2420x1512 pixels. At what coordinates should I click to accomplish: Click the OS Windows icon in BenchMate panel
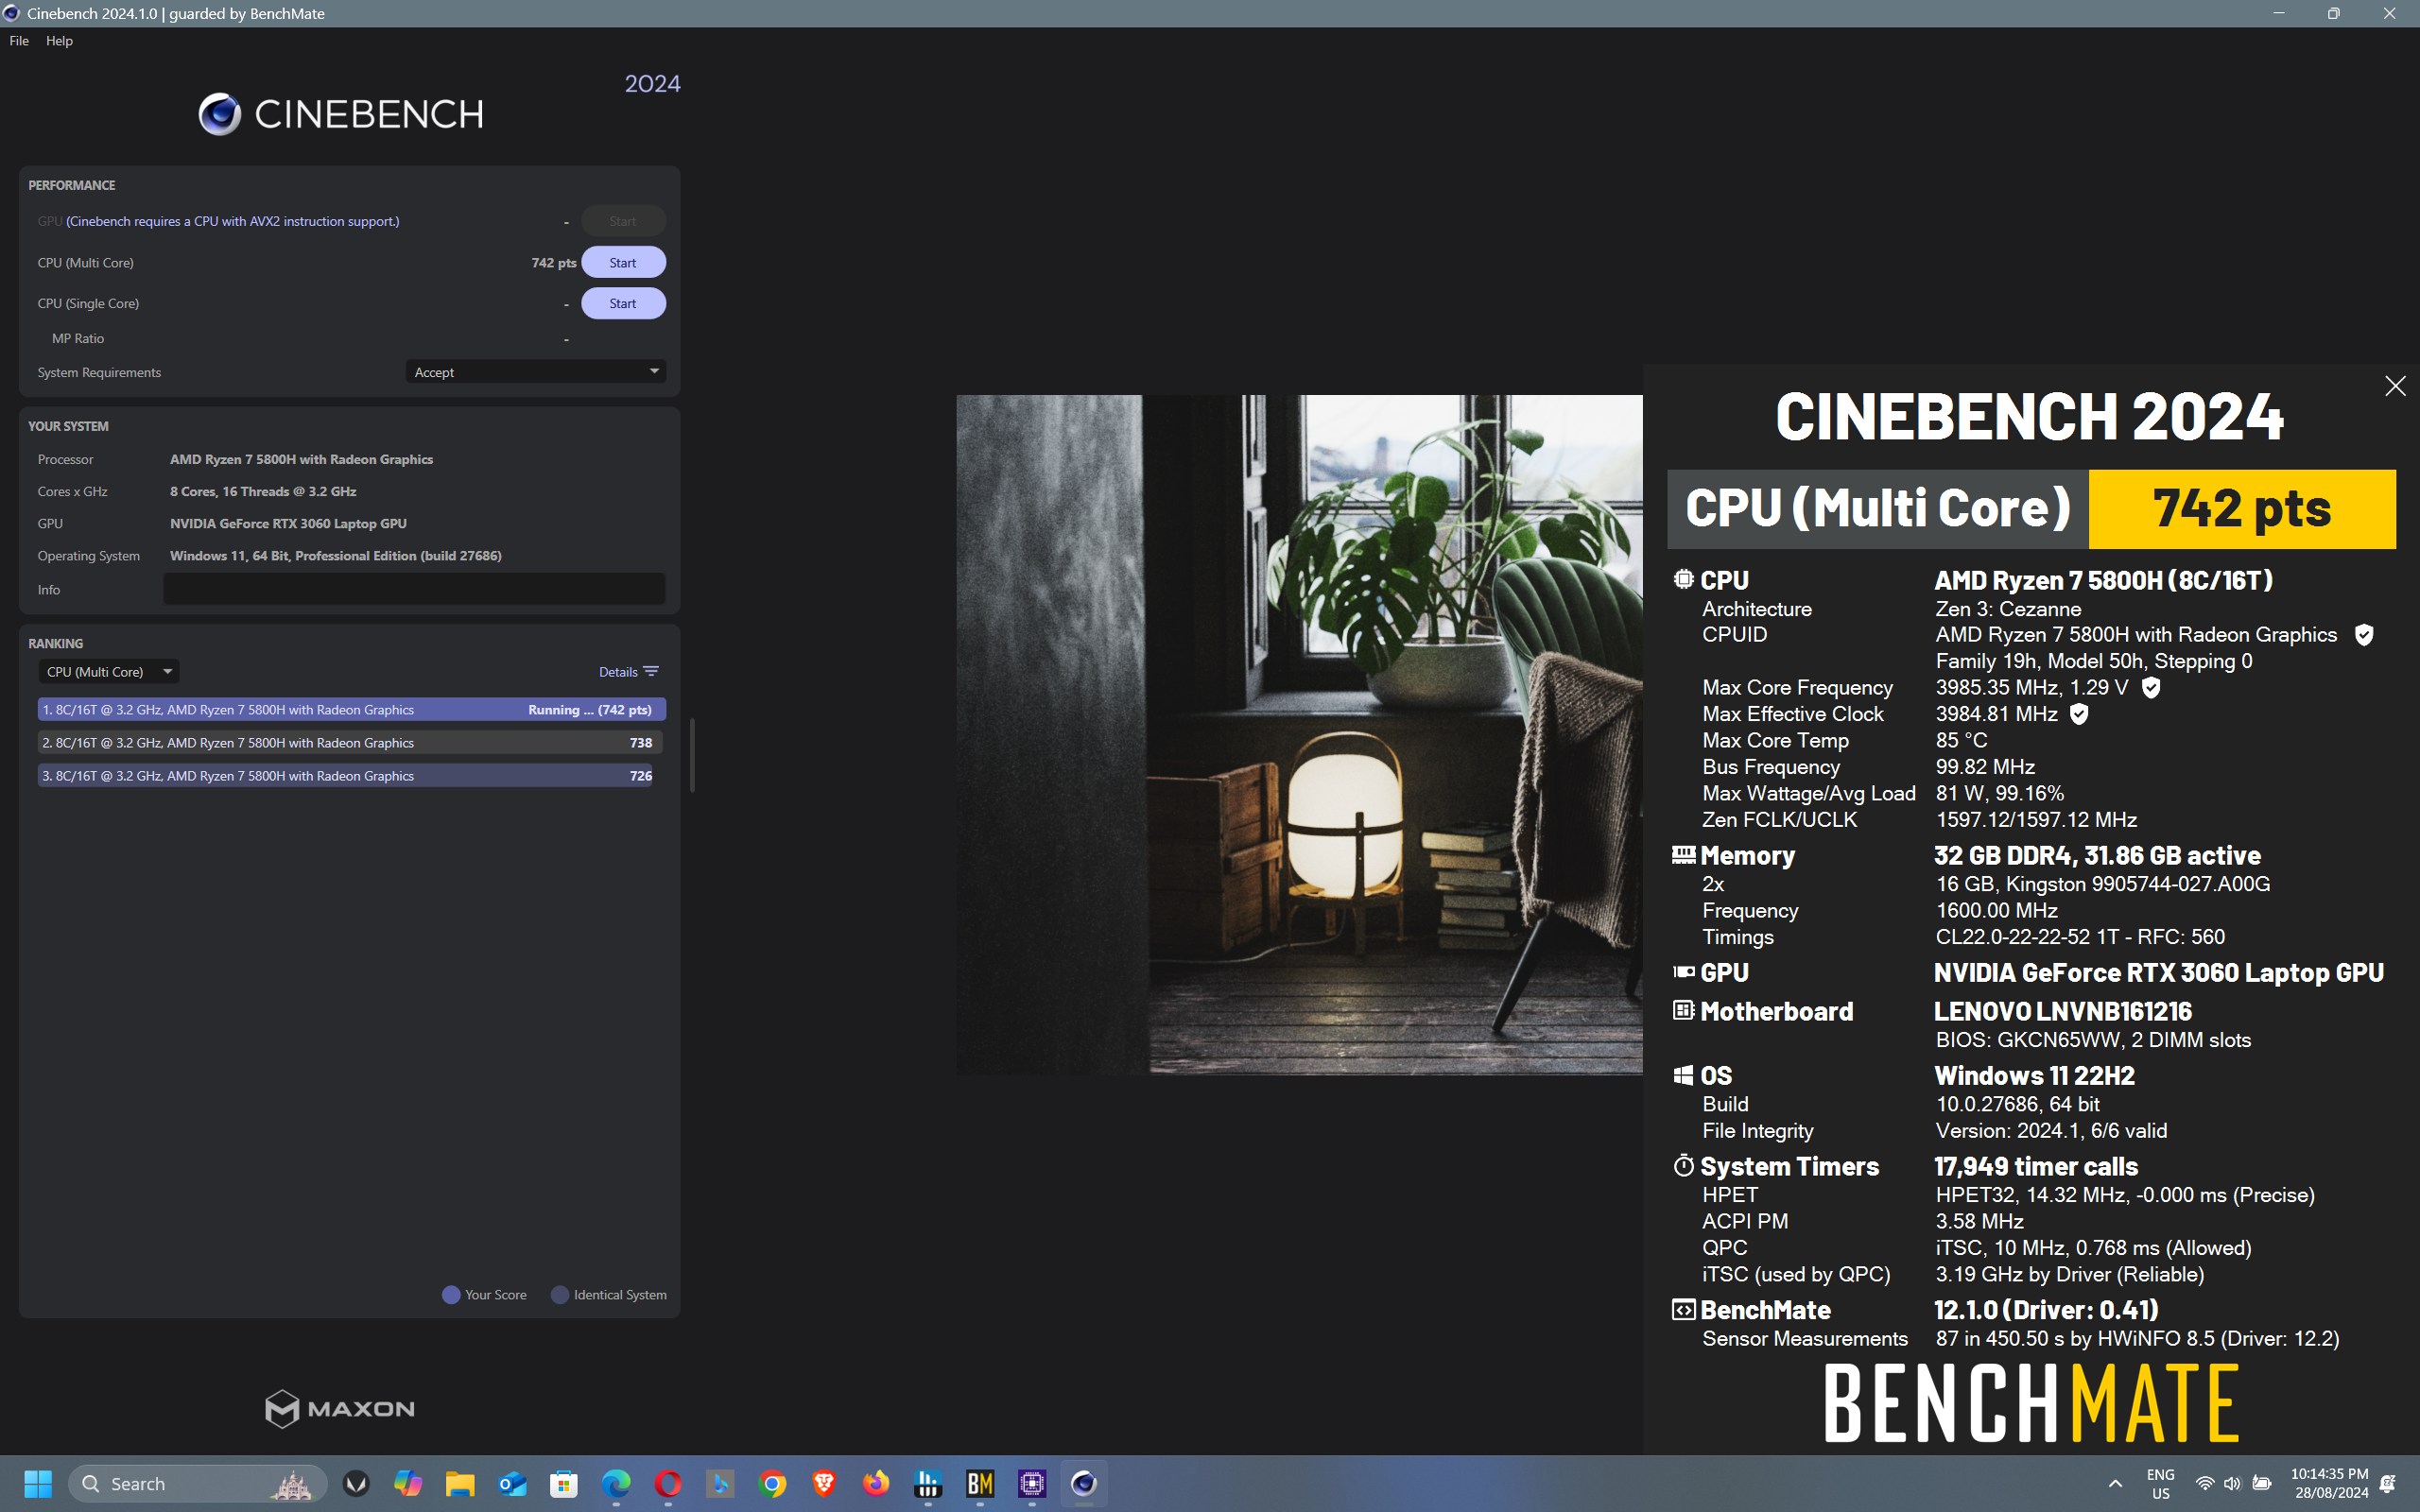[x=1683, y=1075]
